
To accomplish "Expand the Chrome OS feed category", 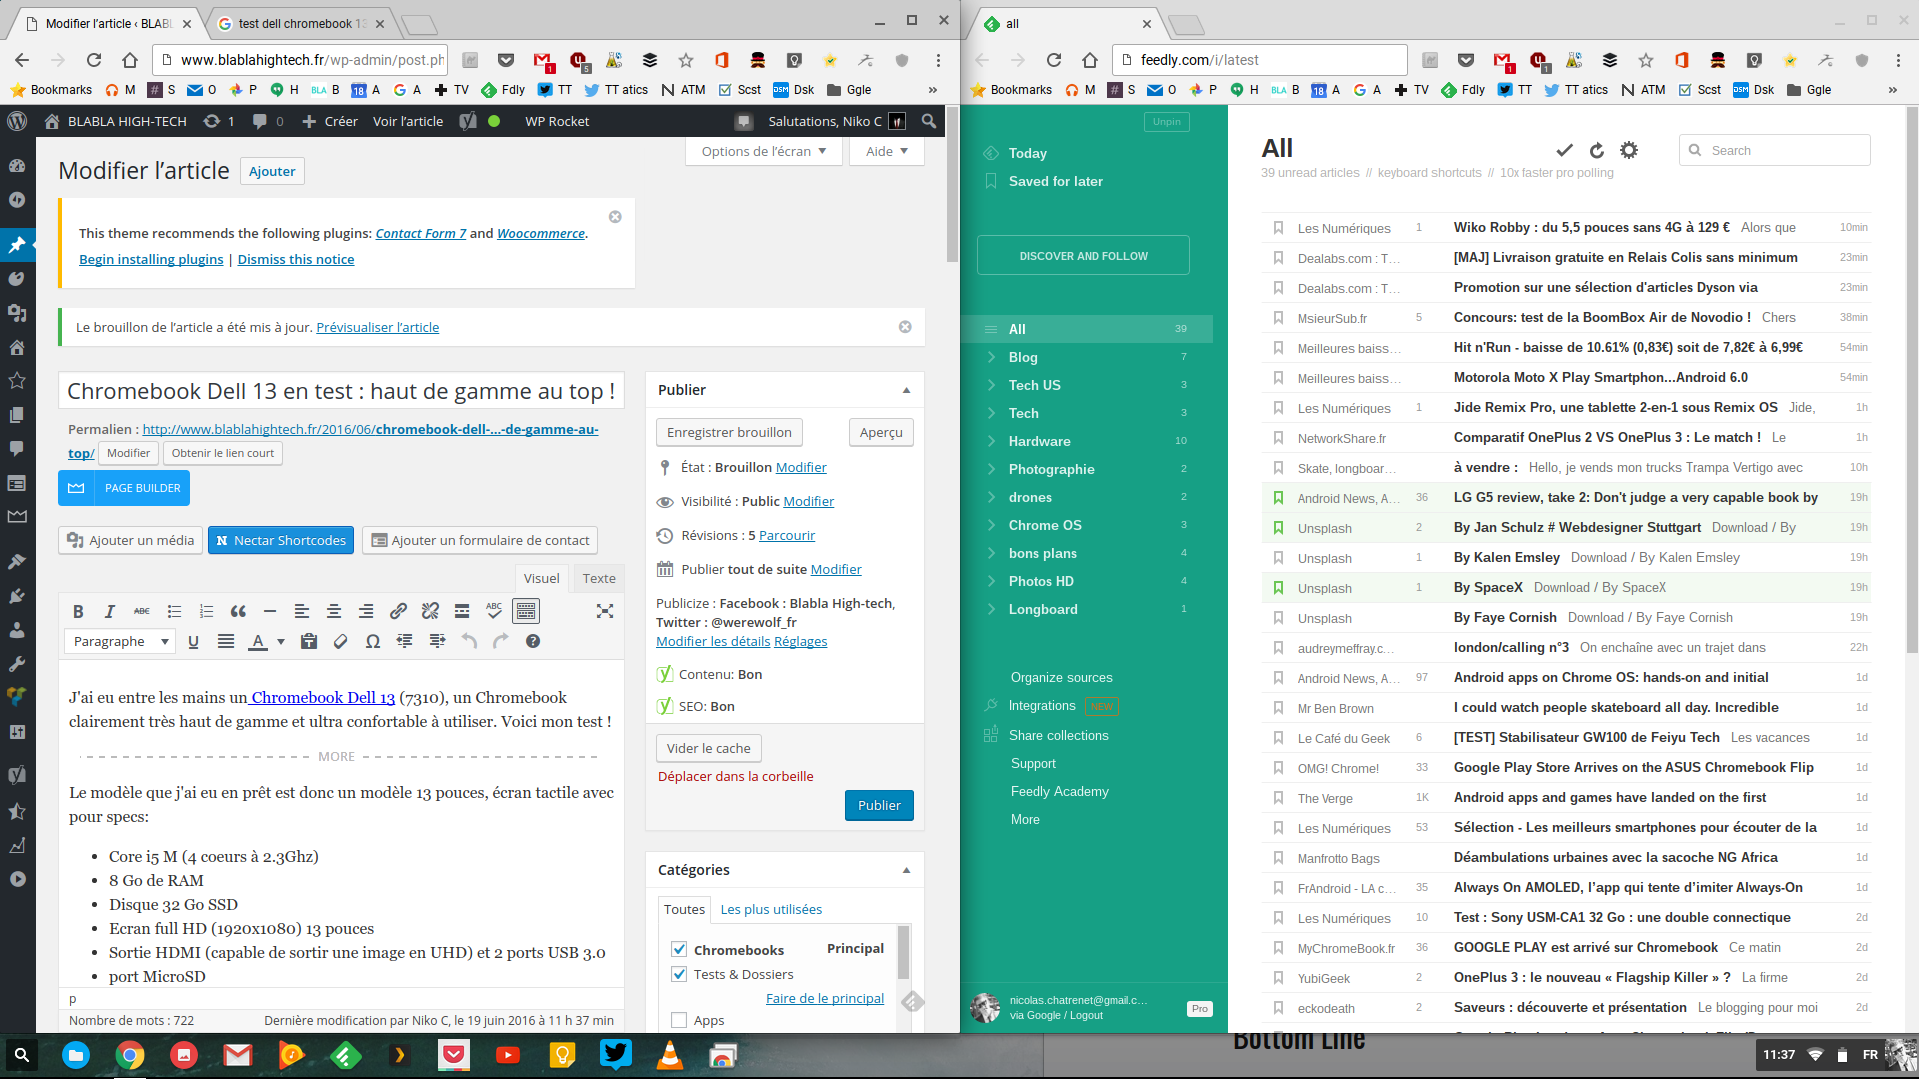I will point(991,525).
